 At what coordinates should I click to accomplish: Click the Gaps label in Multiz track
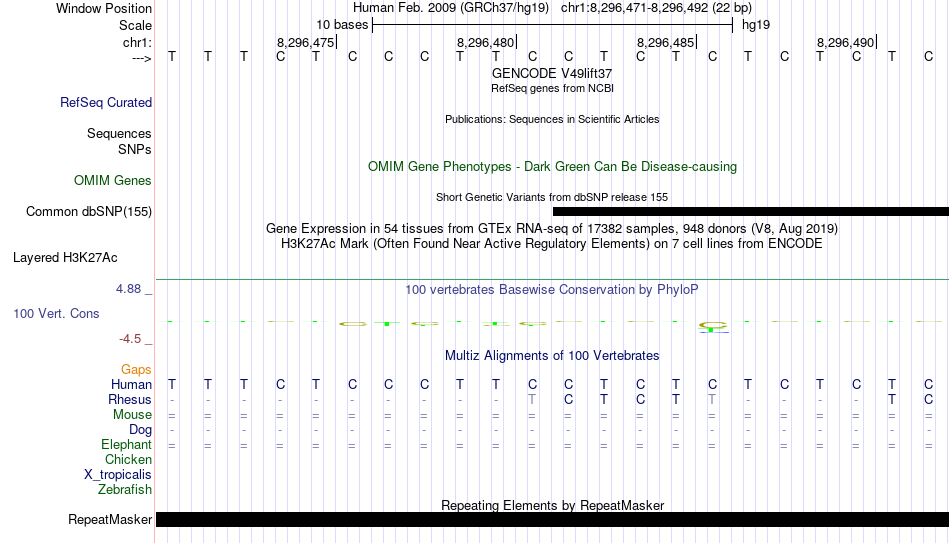[136, 370]
